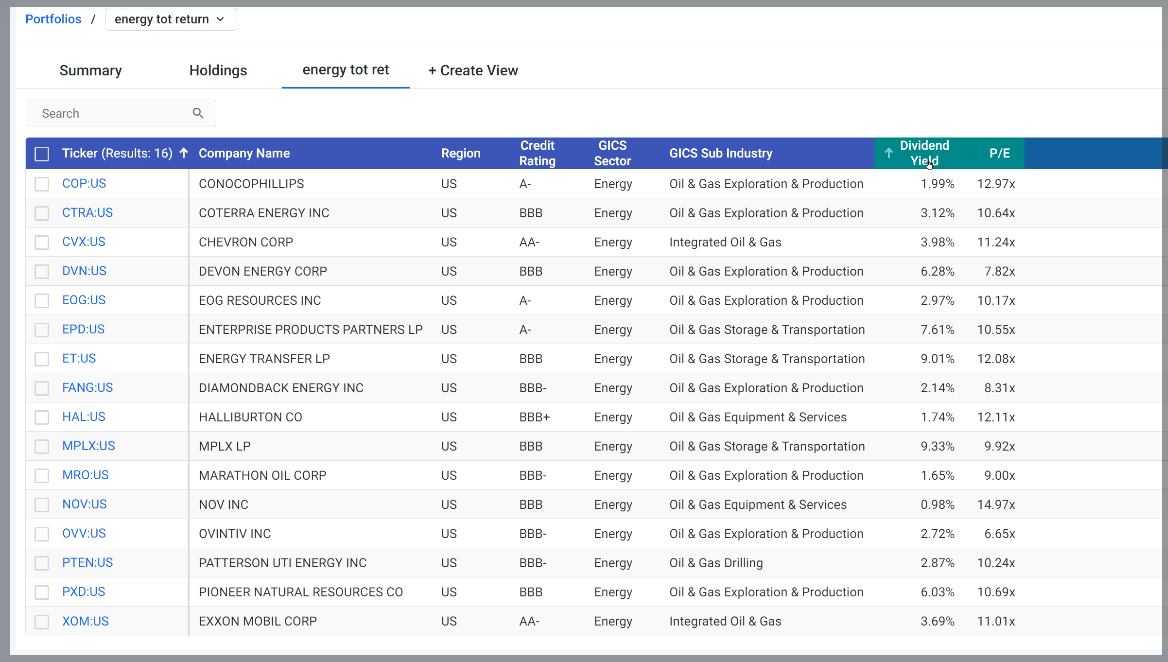1168x662 pixels.
Task: Click the Dividend Yield column header
Action: 924,153
